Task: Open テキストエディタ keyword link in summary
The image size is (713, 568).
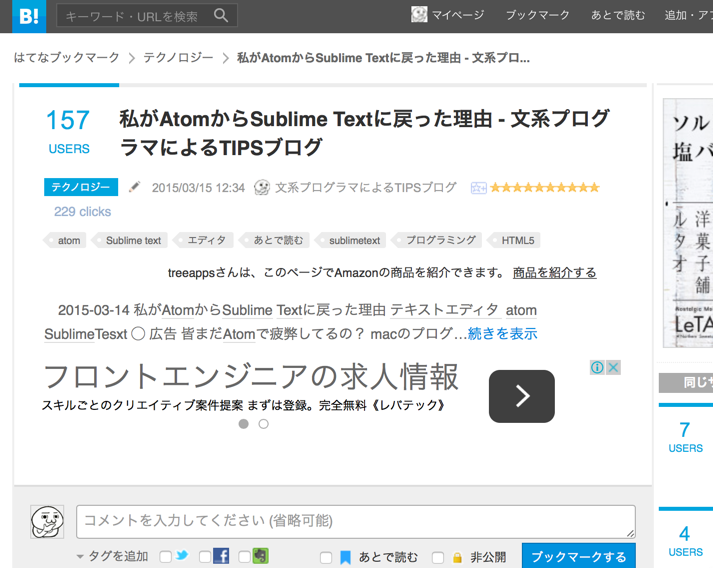Action: pyautogui.click(x=445, y=310)
